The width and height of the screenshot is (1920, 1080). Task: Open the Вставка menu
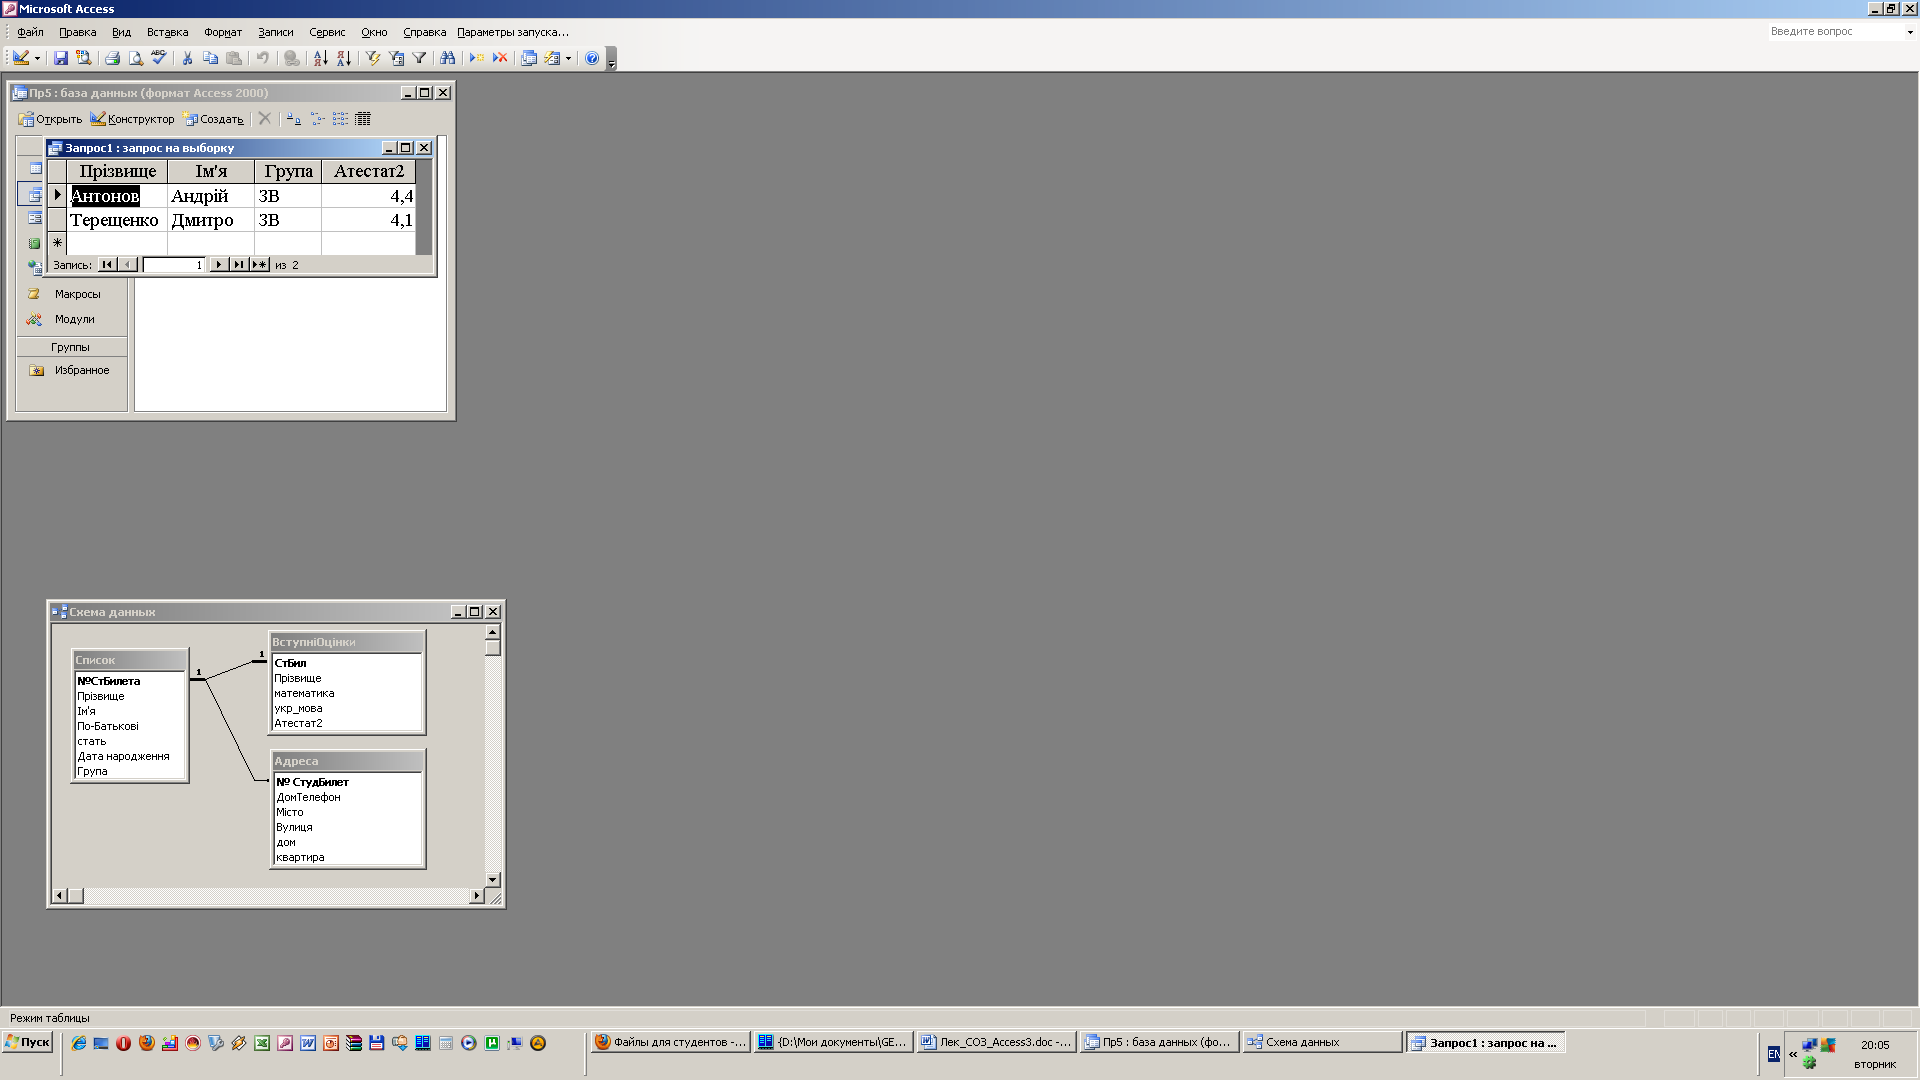pyautogui.click(x=167, y=32)
